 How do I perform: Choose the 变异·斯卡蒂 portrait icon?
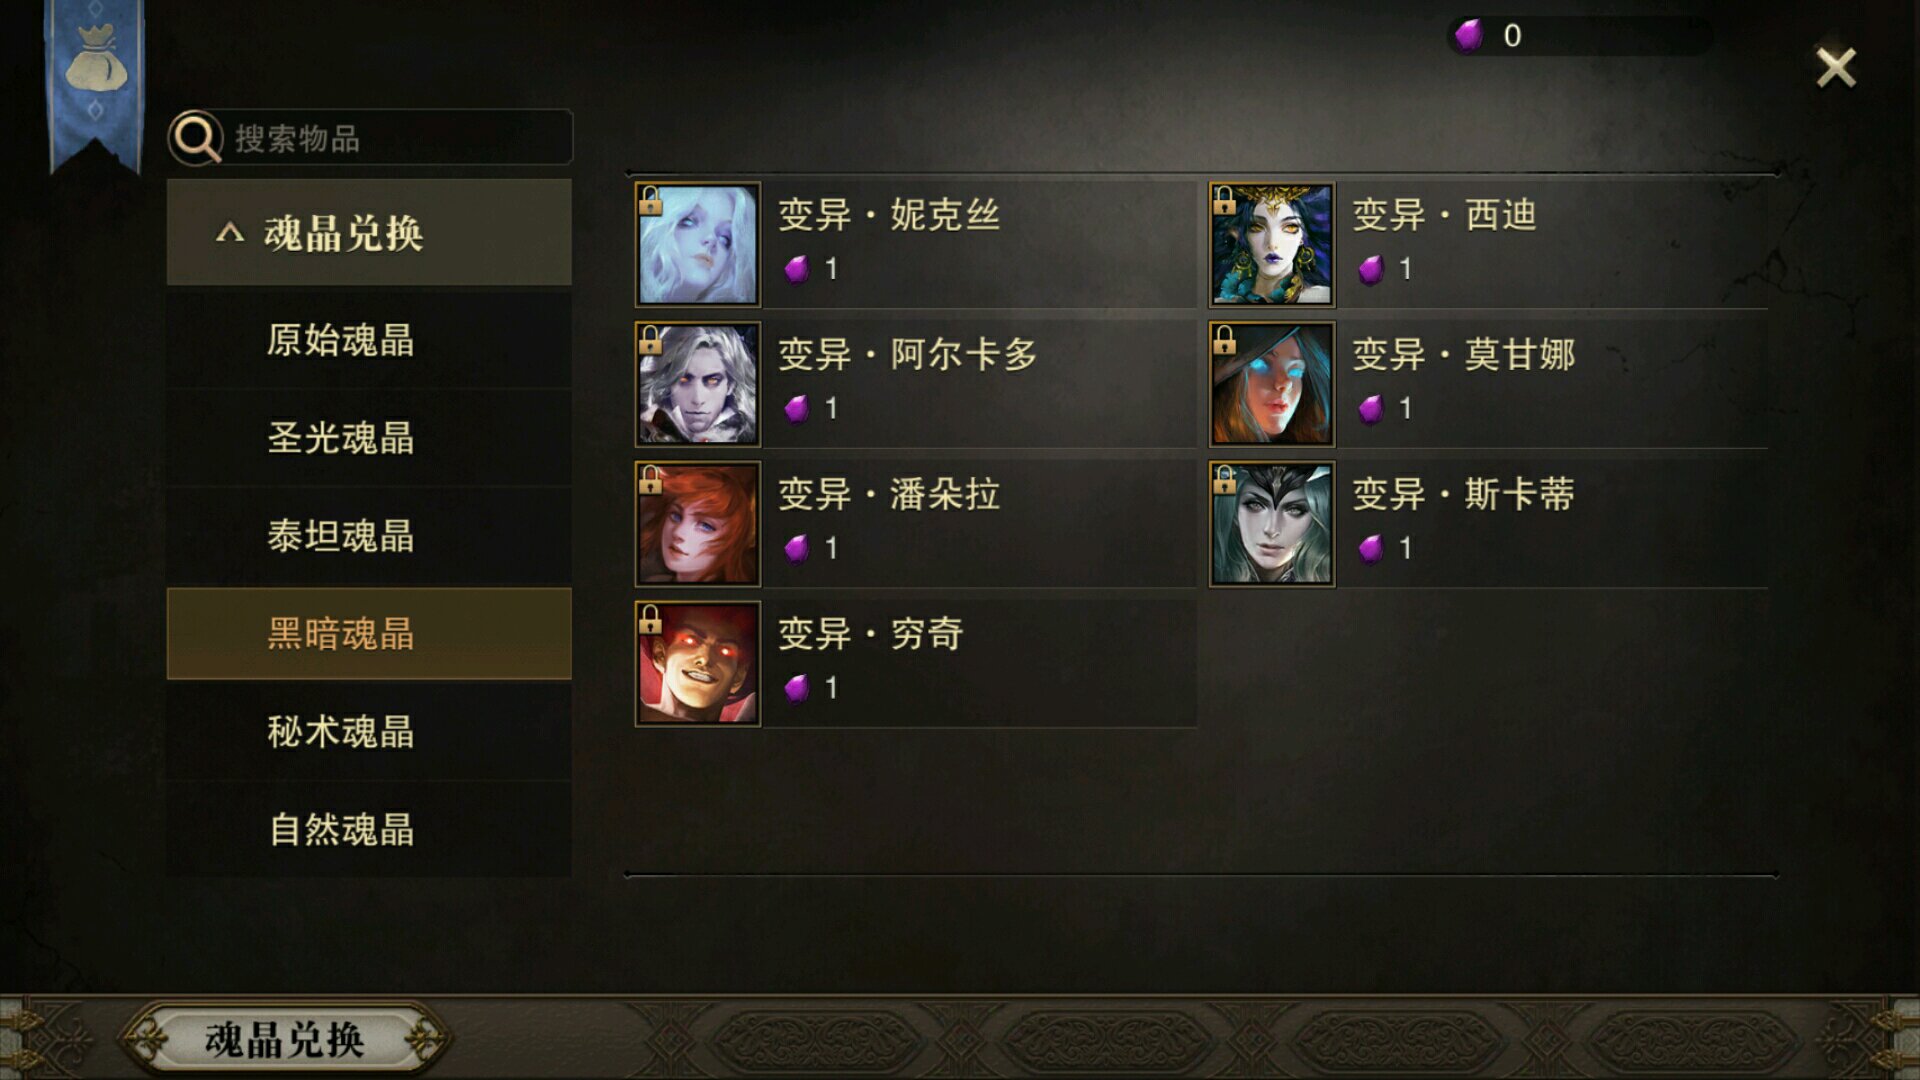click(x=1272, y=524)
